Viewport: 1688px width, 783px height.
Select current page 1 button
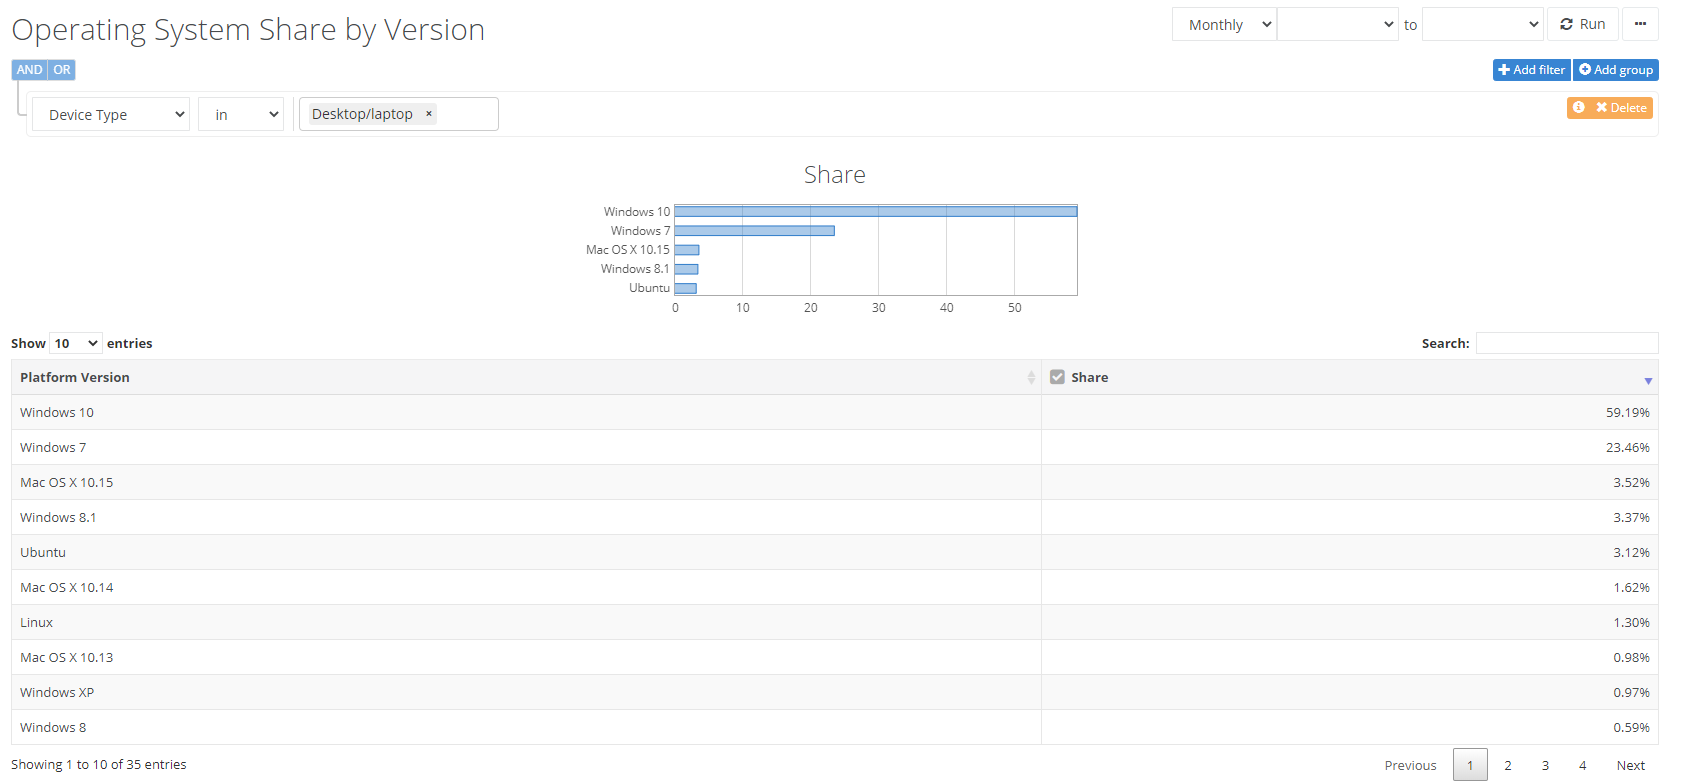[1470, 765]
